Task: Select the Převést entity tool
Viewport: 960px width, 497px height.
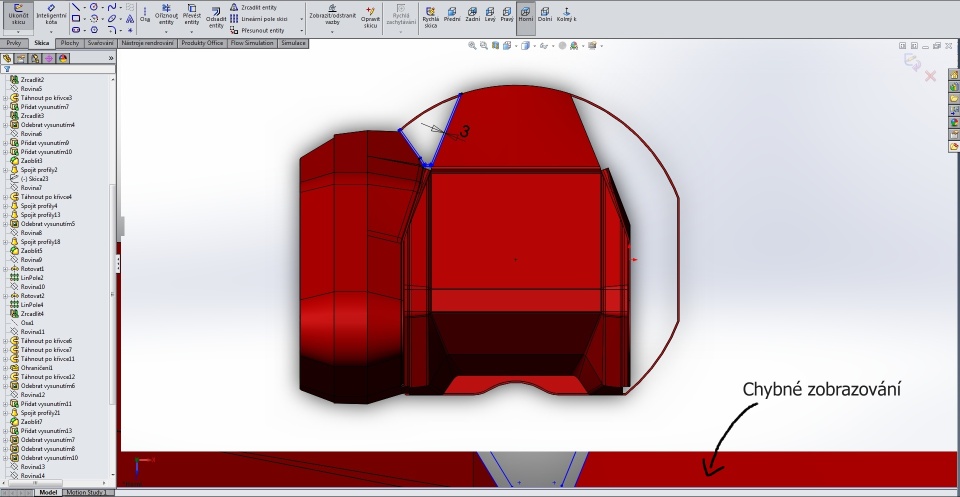Action: tap(191, 16)
